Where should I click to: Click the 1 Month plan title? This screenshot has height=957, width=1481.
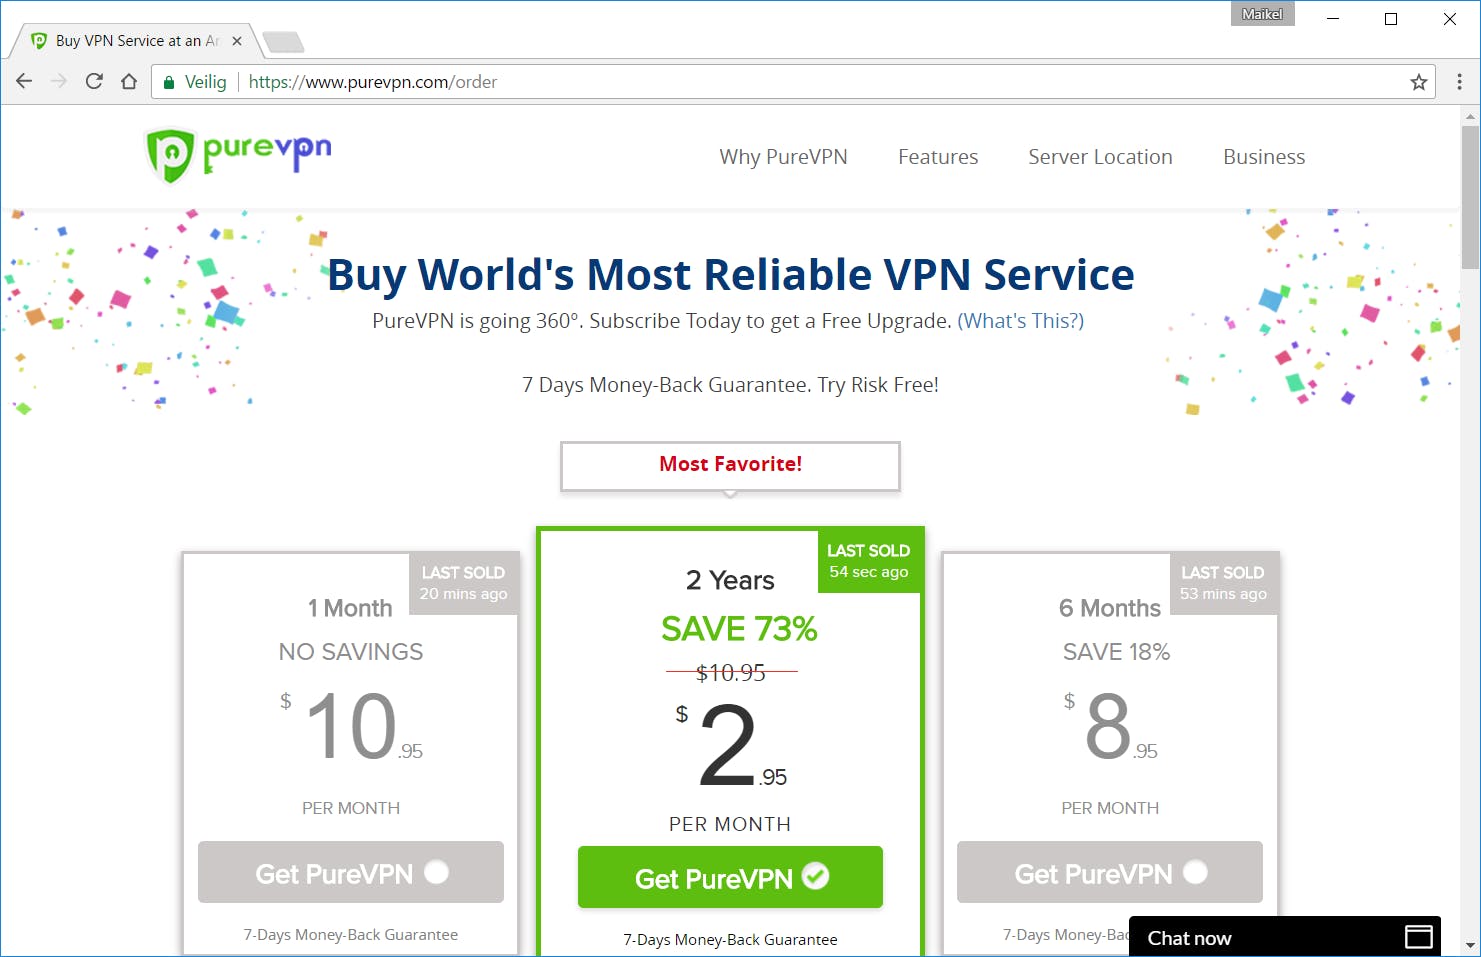(350, 608)
